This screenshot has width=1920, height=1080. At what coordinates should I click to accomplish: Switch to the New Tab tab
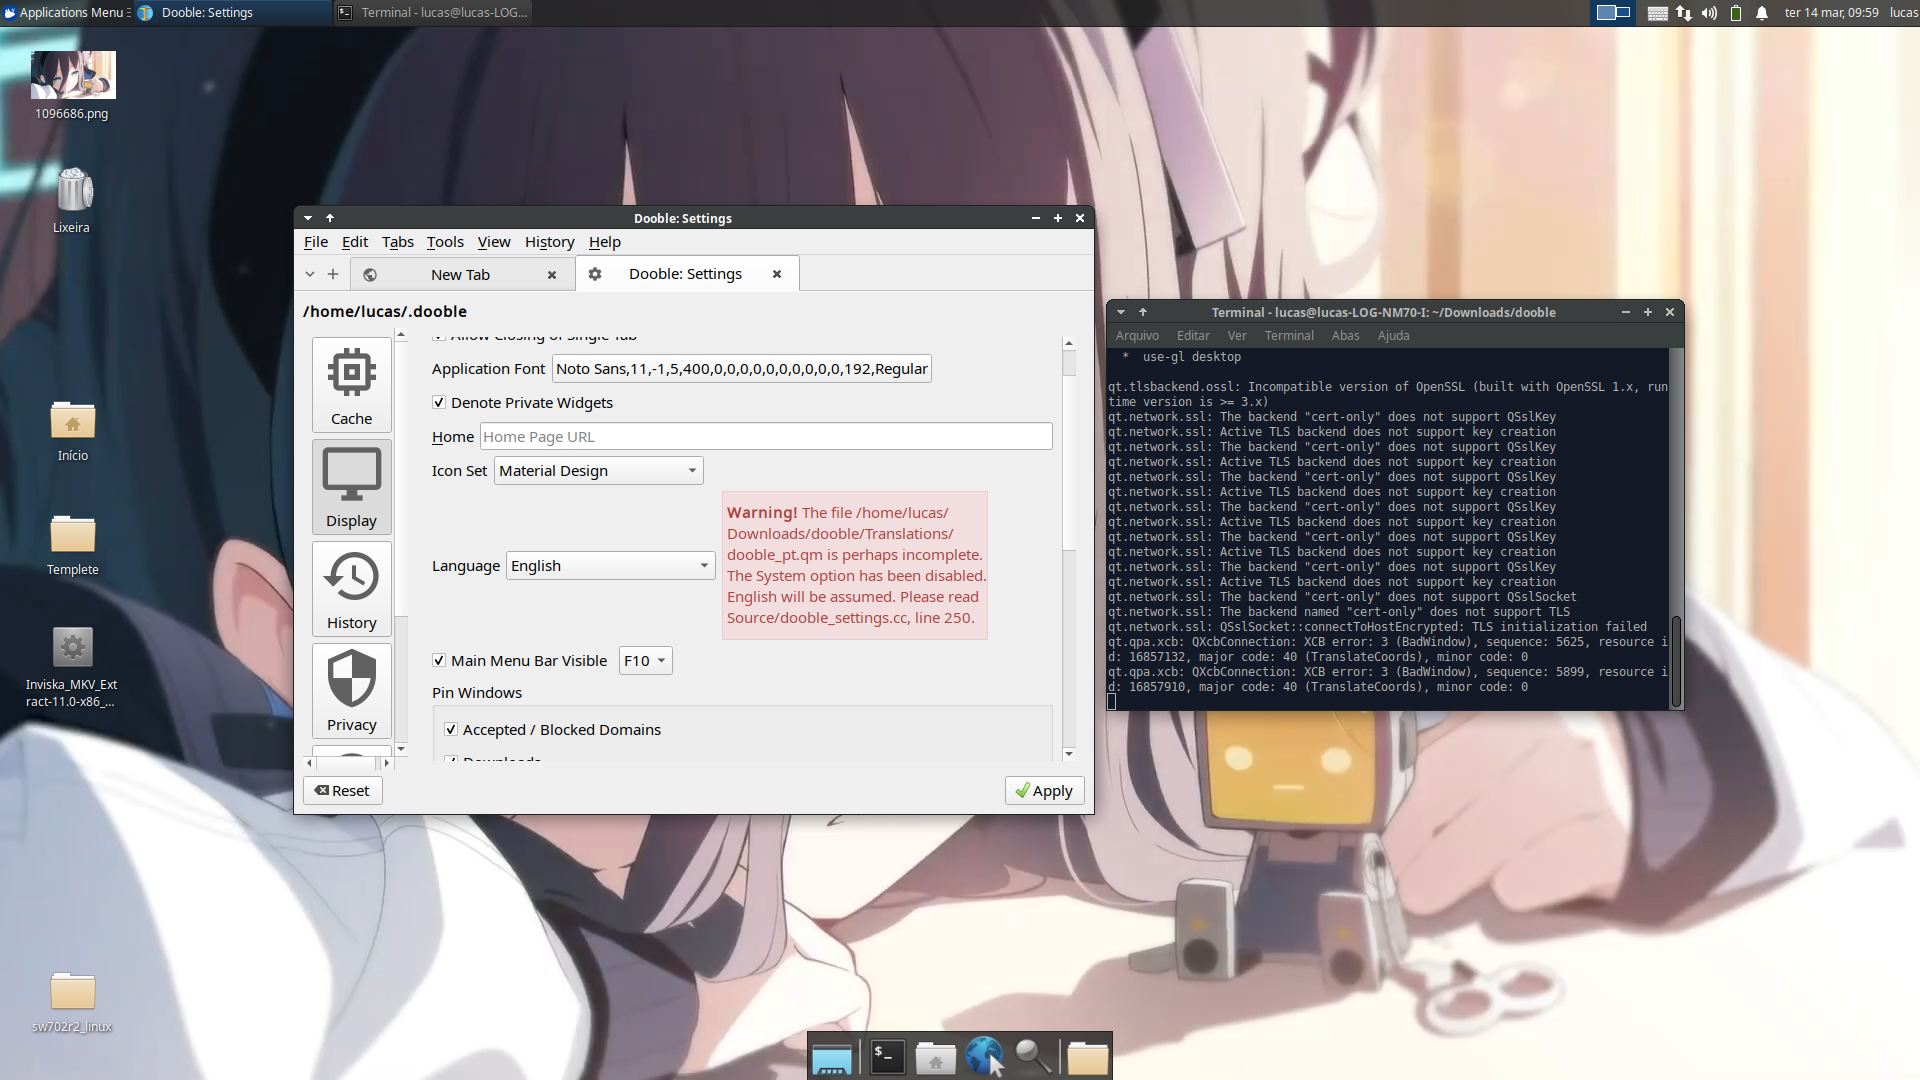point(460,275)
